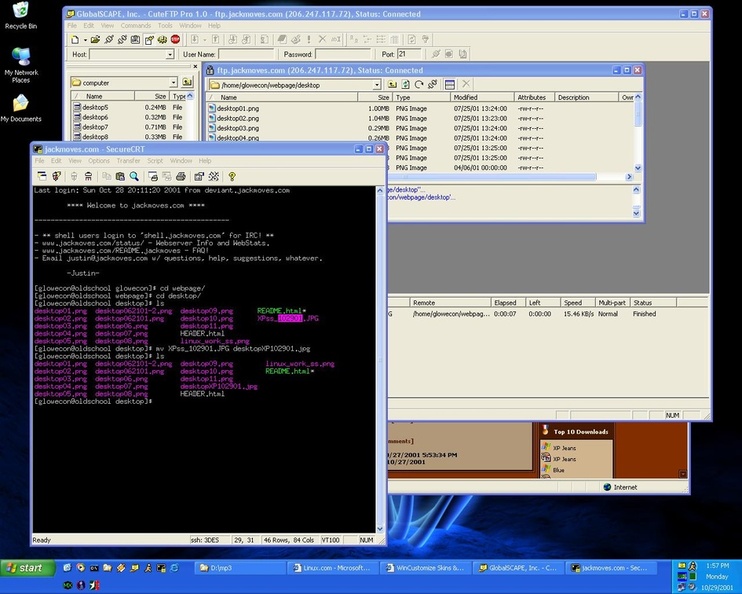Click the SecureCRT Connect session icon
Viewport: 742px width, 594px height.
point(42,177)
